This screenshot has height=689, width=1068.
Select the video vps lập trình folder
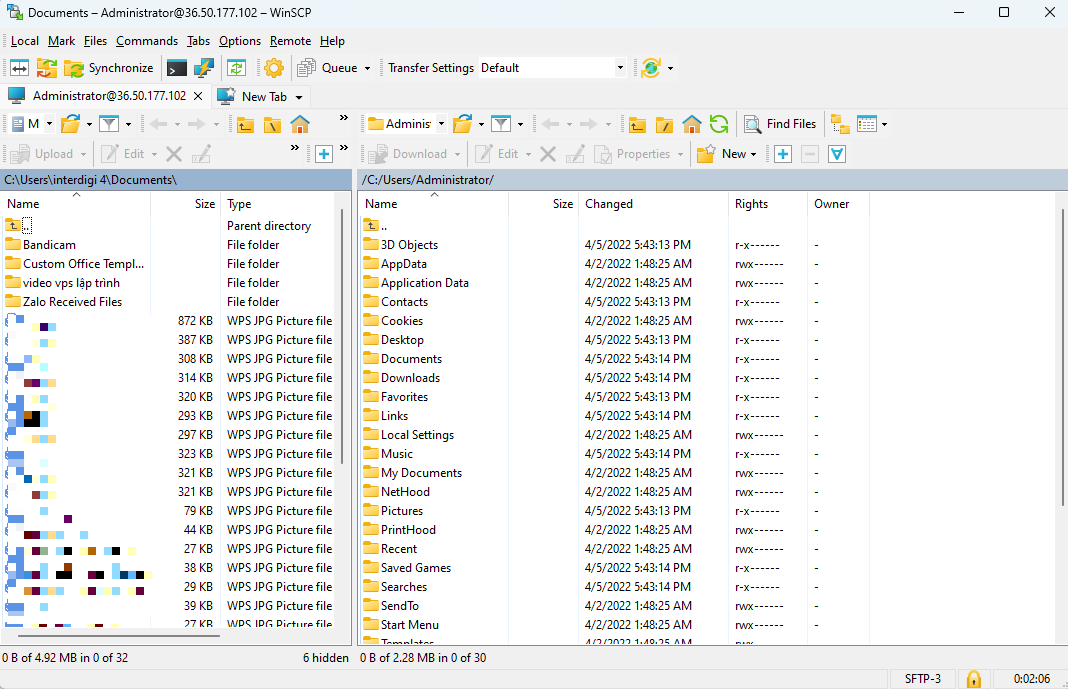[72, 283]
